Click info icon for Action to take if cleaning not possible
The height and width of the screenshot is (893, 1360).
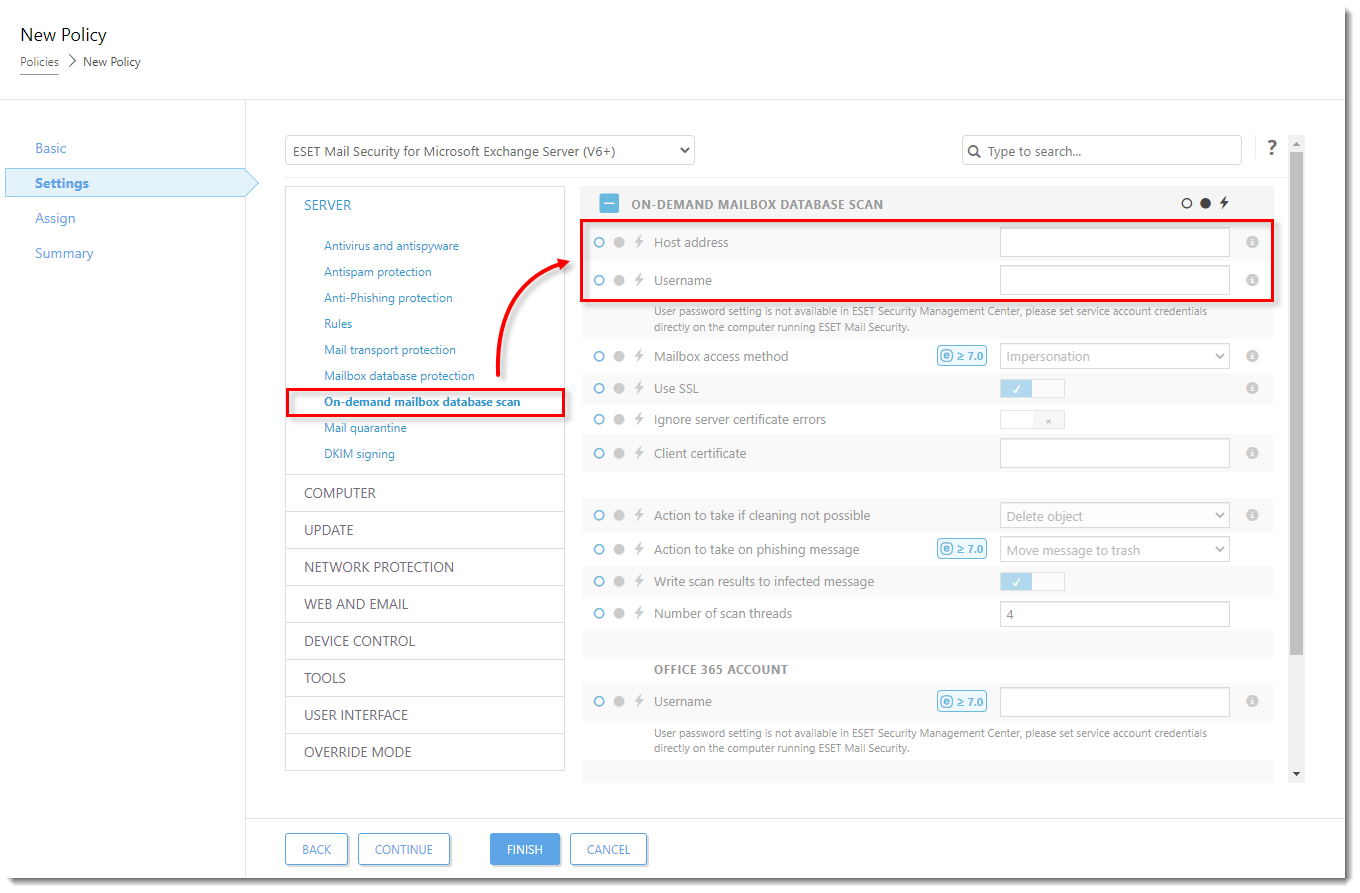click(1252, 515)
